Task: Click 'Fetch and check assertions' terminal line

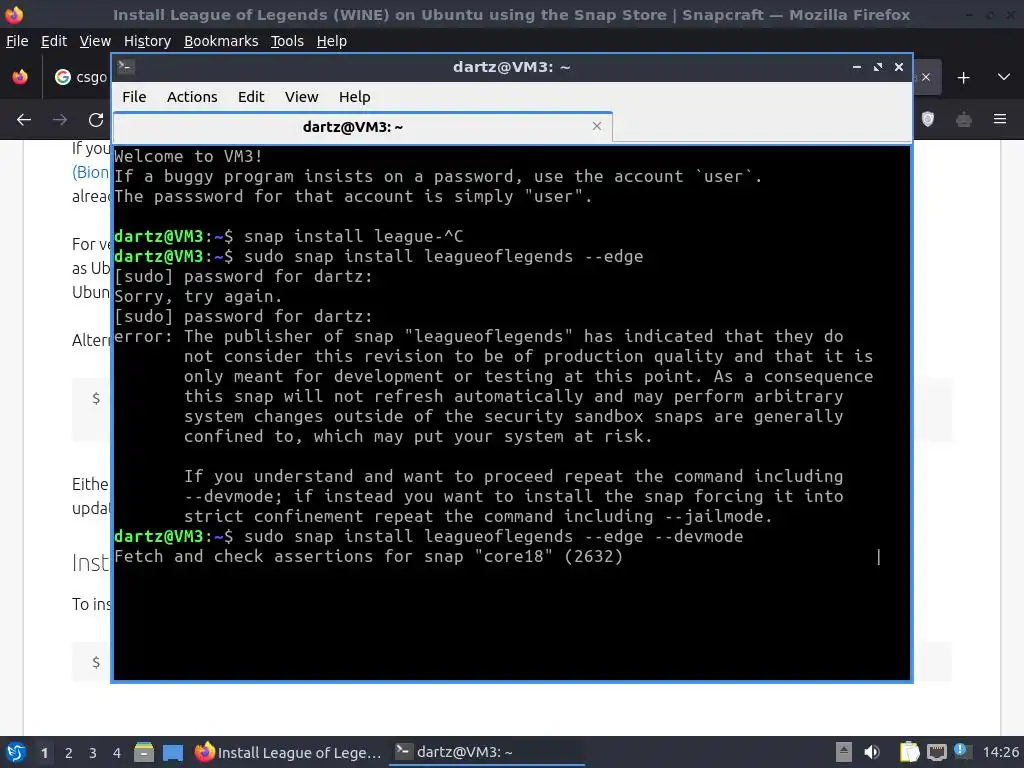Action: [x=368, y=556]
